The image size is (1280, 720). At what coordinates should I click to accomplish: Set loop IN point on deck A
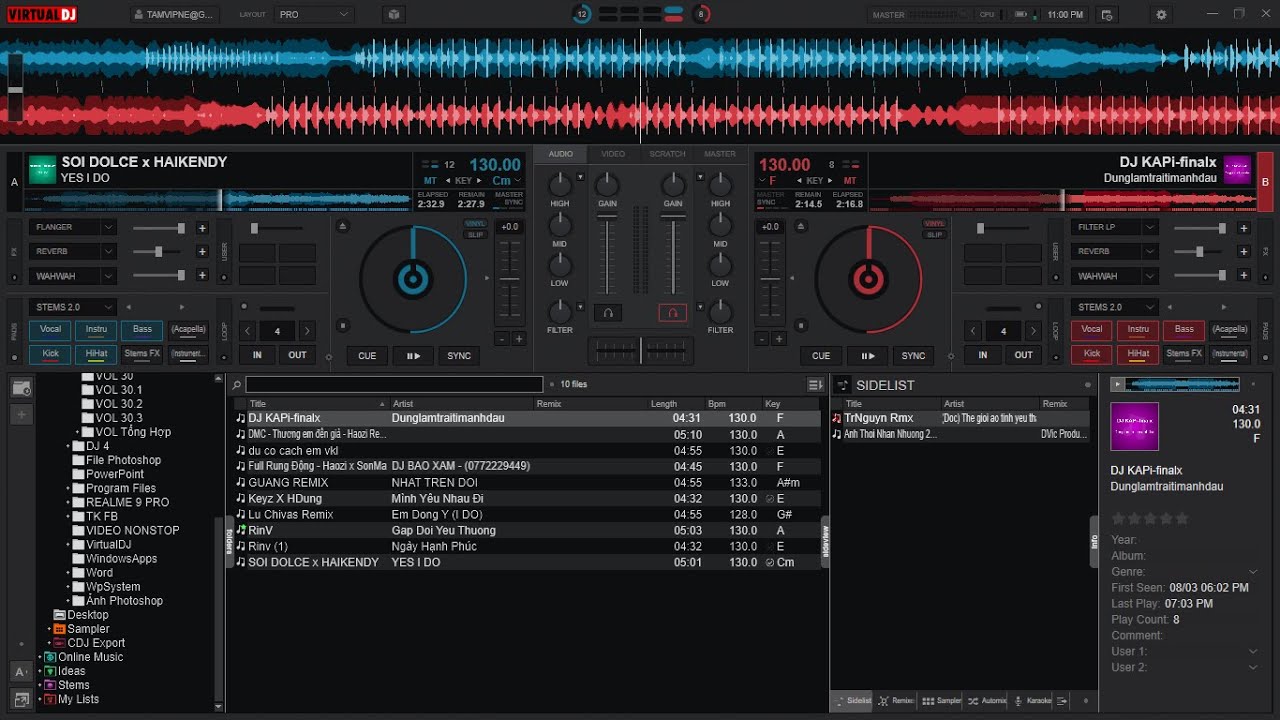point(257,354)
